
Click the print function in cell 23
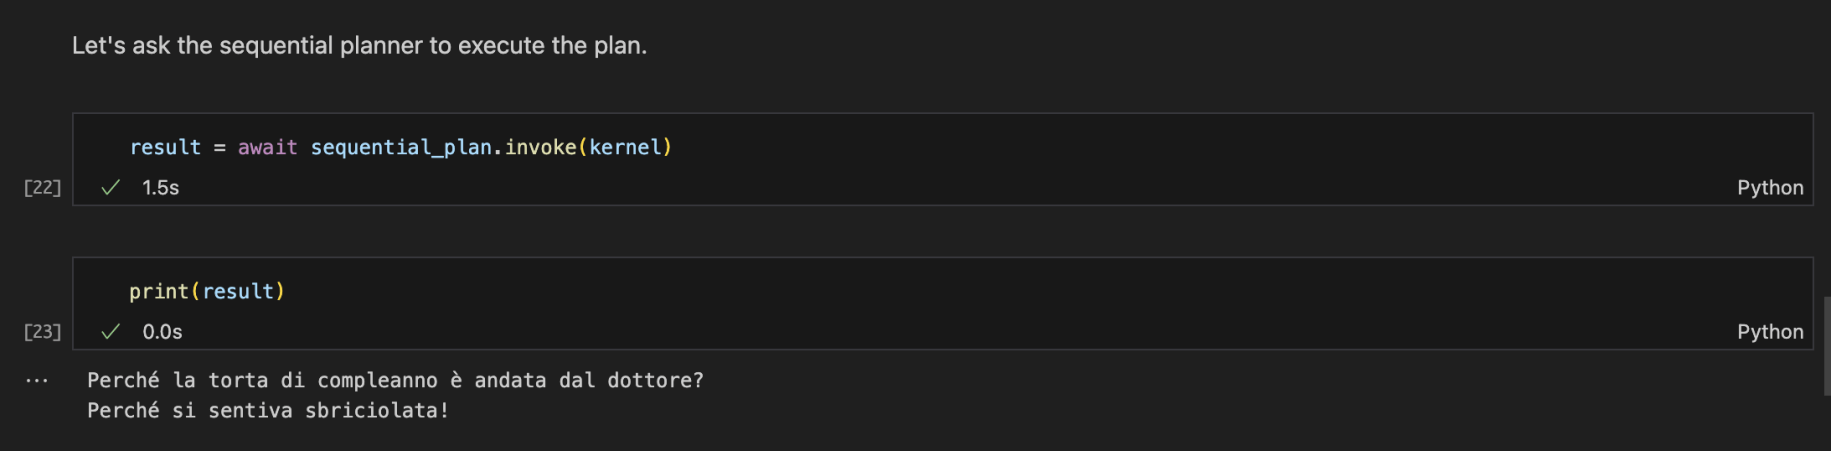[159, 292]
